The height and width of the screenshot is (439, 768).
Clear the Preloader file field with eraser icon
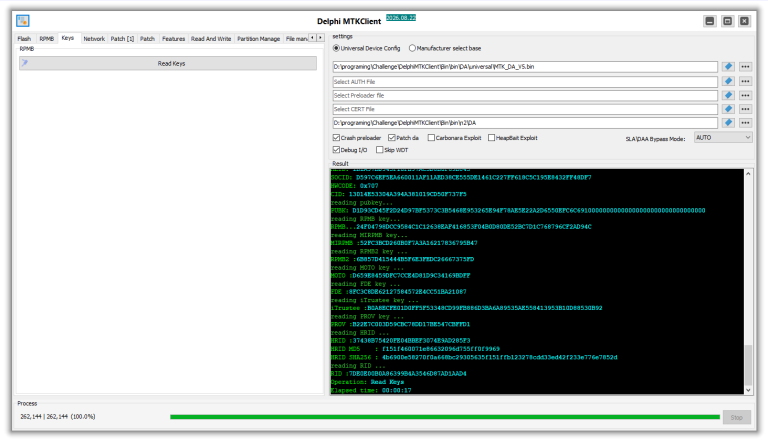(728, 95)
